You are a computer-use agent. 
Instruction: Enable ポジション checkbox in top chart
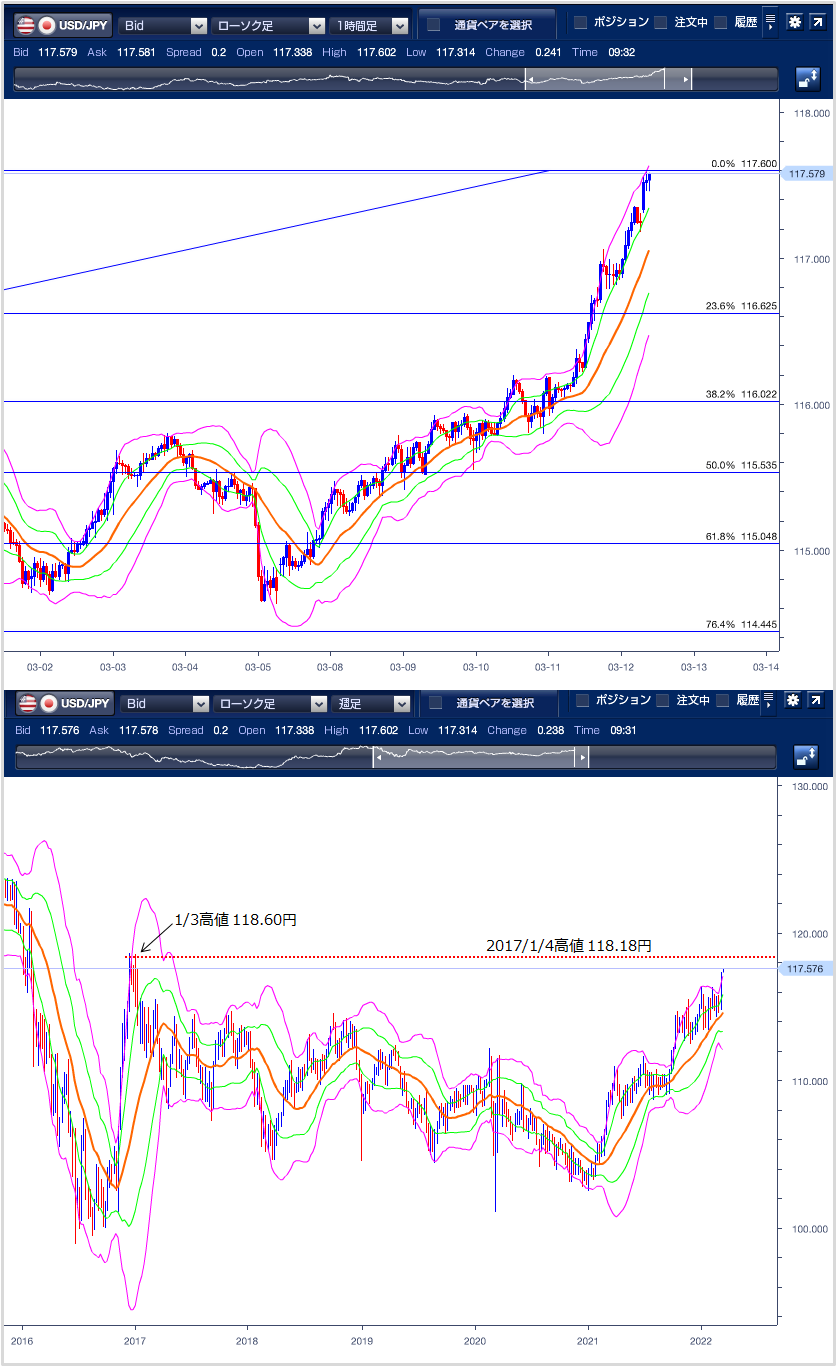[581, 23]
